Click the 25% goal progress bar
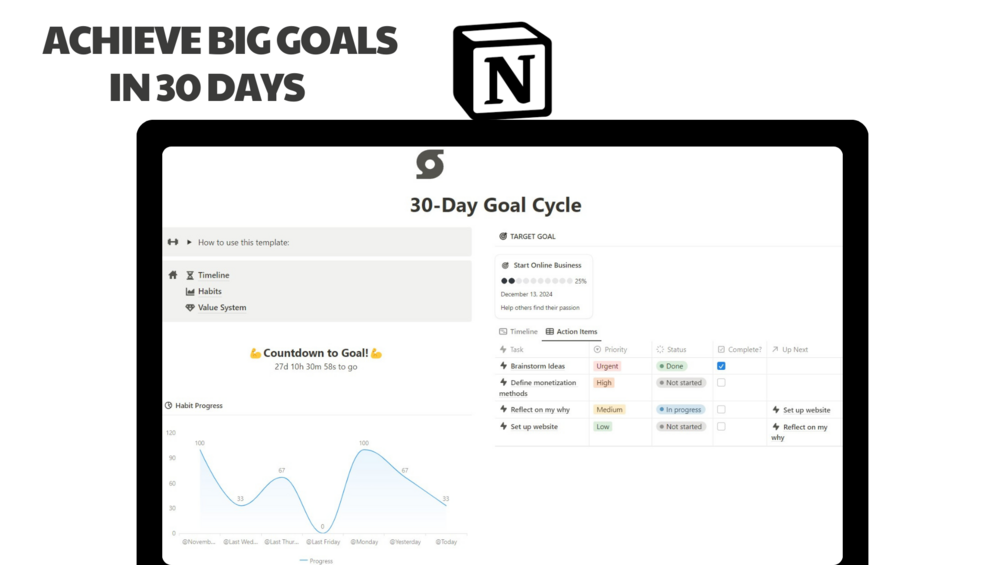The width and height of the screenshot is (1005, 565). click(x=544, y=281)
